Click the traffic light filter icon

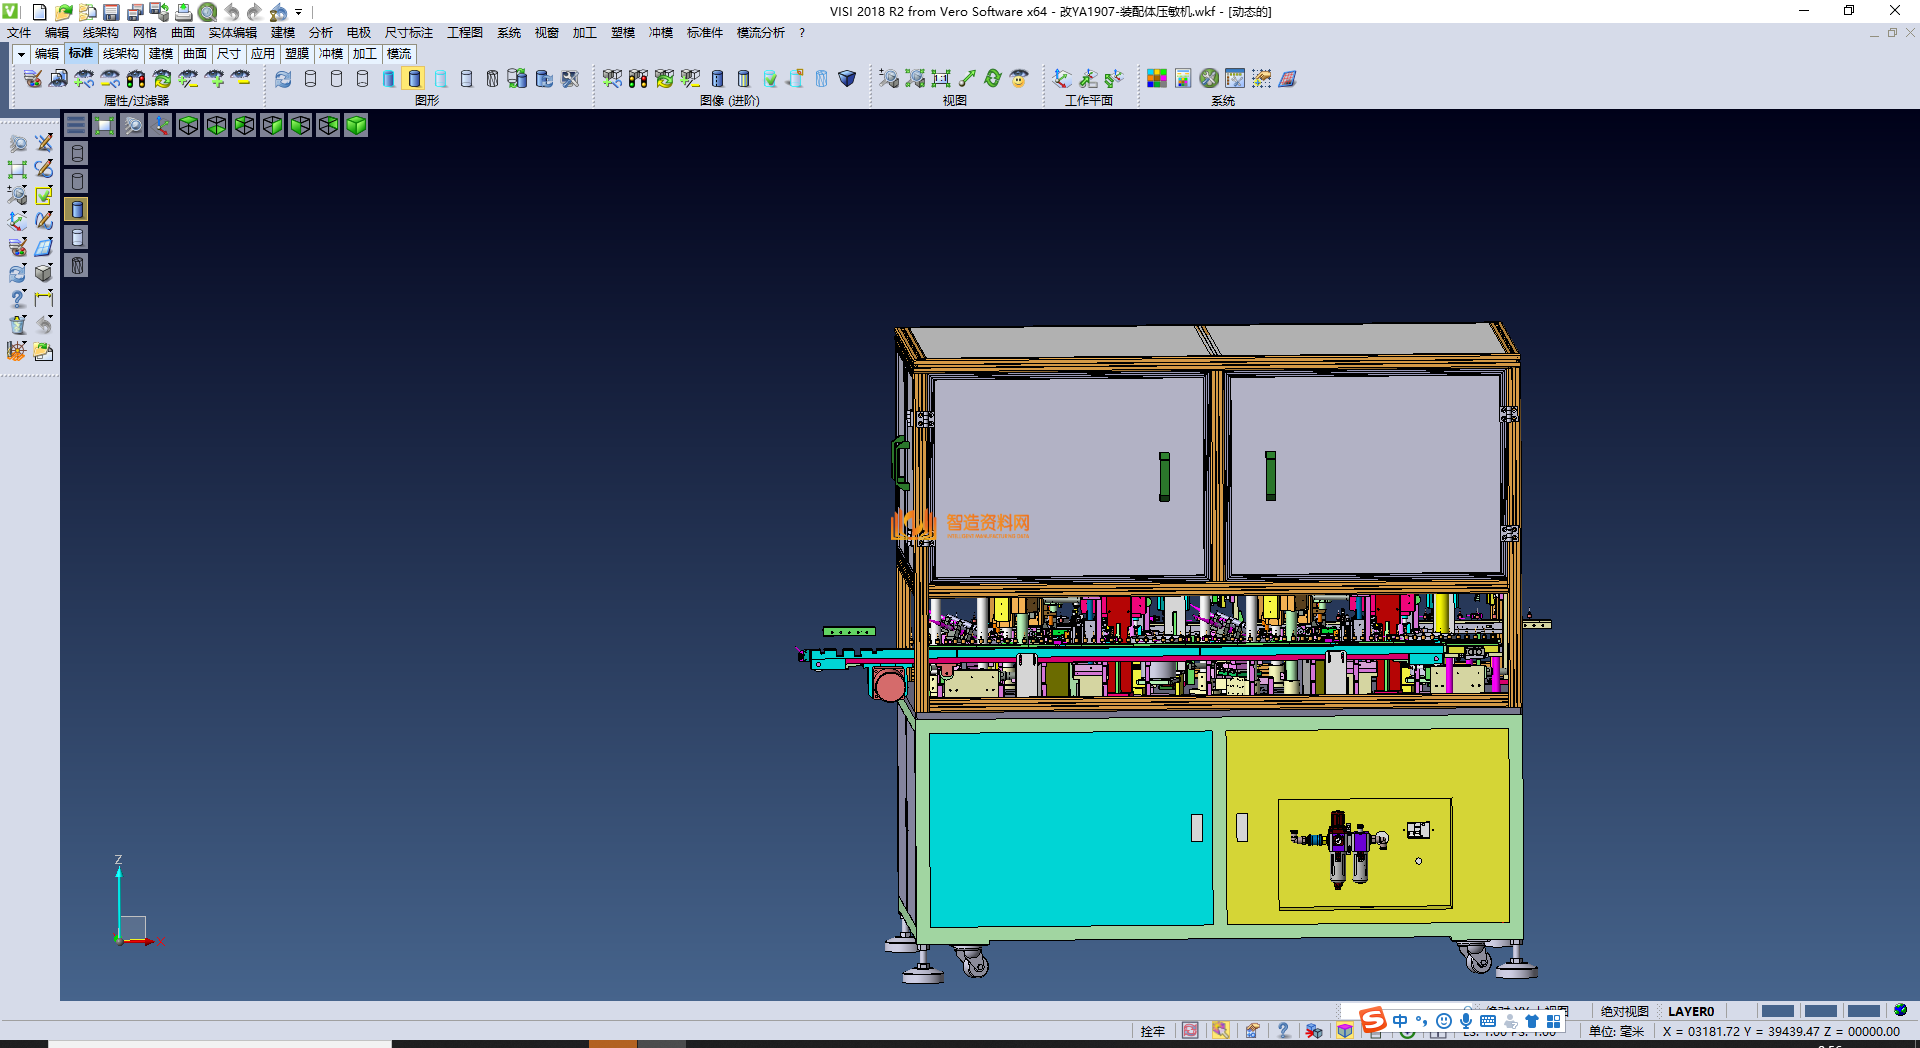click(136, 78)
